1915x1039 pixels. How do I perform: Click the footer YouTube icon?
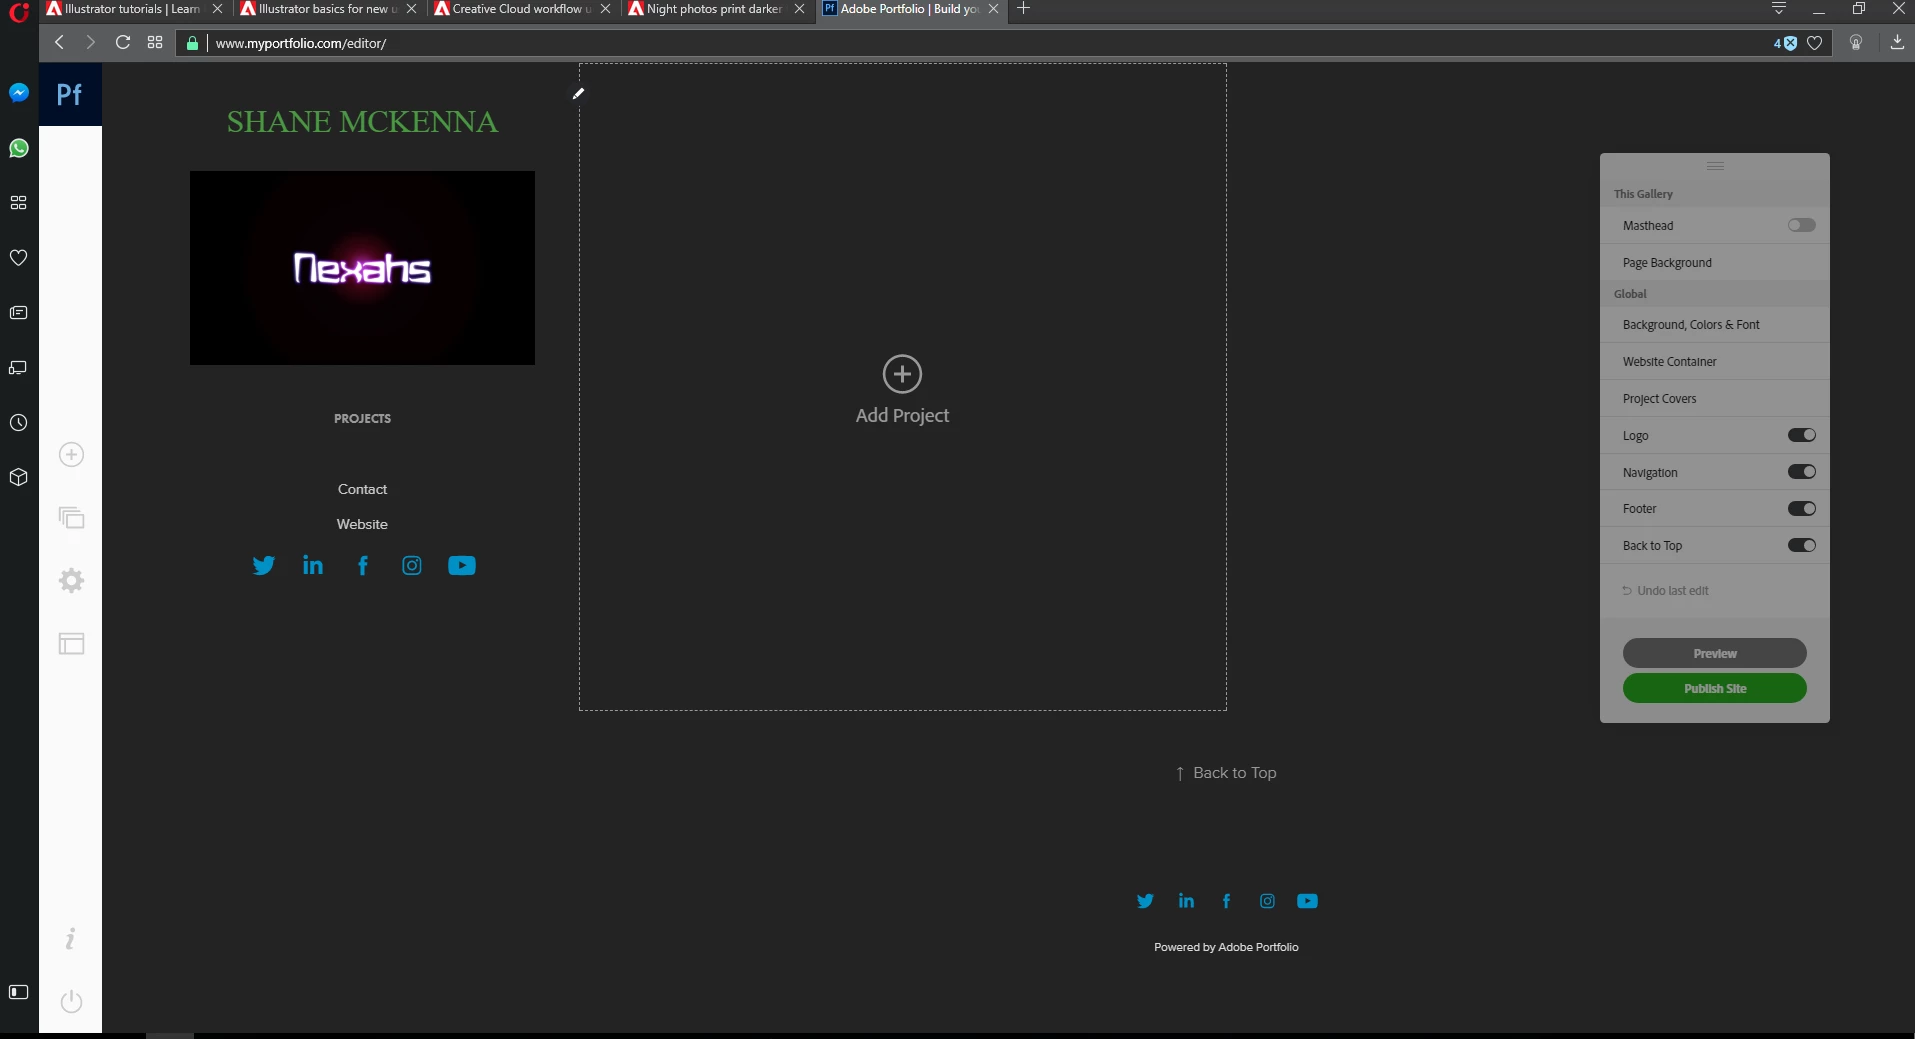click(1307, 901)
